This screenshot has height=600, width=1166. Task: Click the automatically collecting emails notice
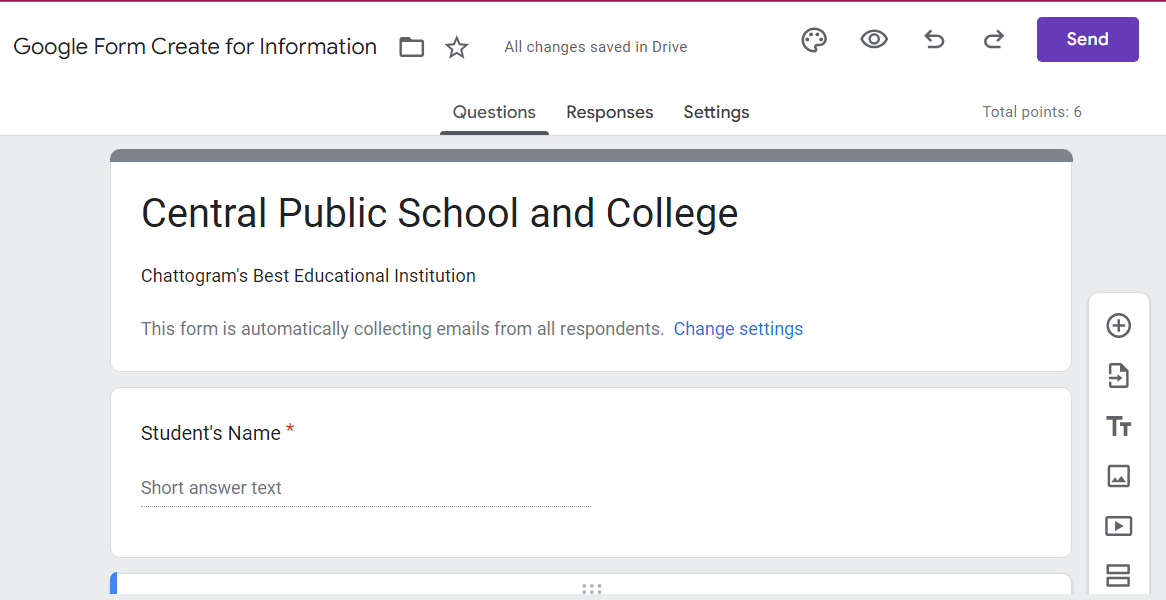point(402,329)
